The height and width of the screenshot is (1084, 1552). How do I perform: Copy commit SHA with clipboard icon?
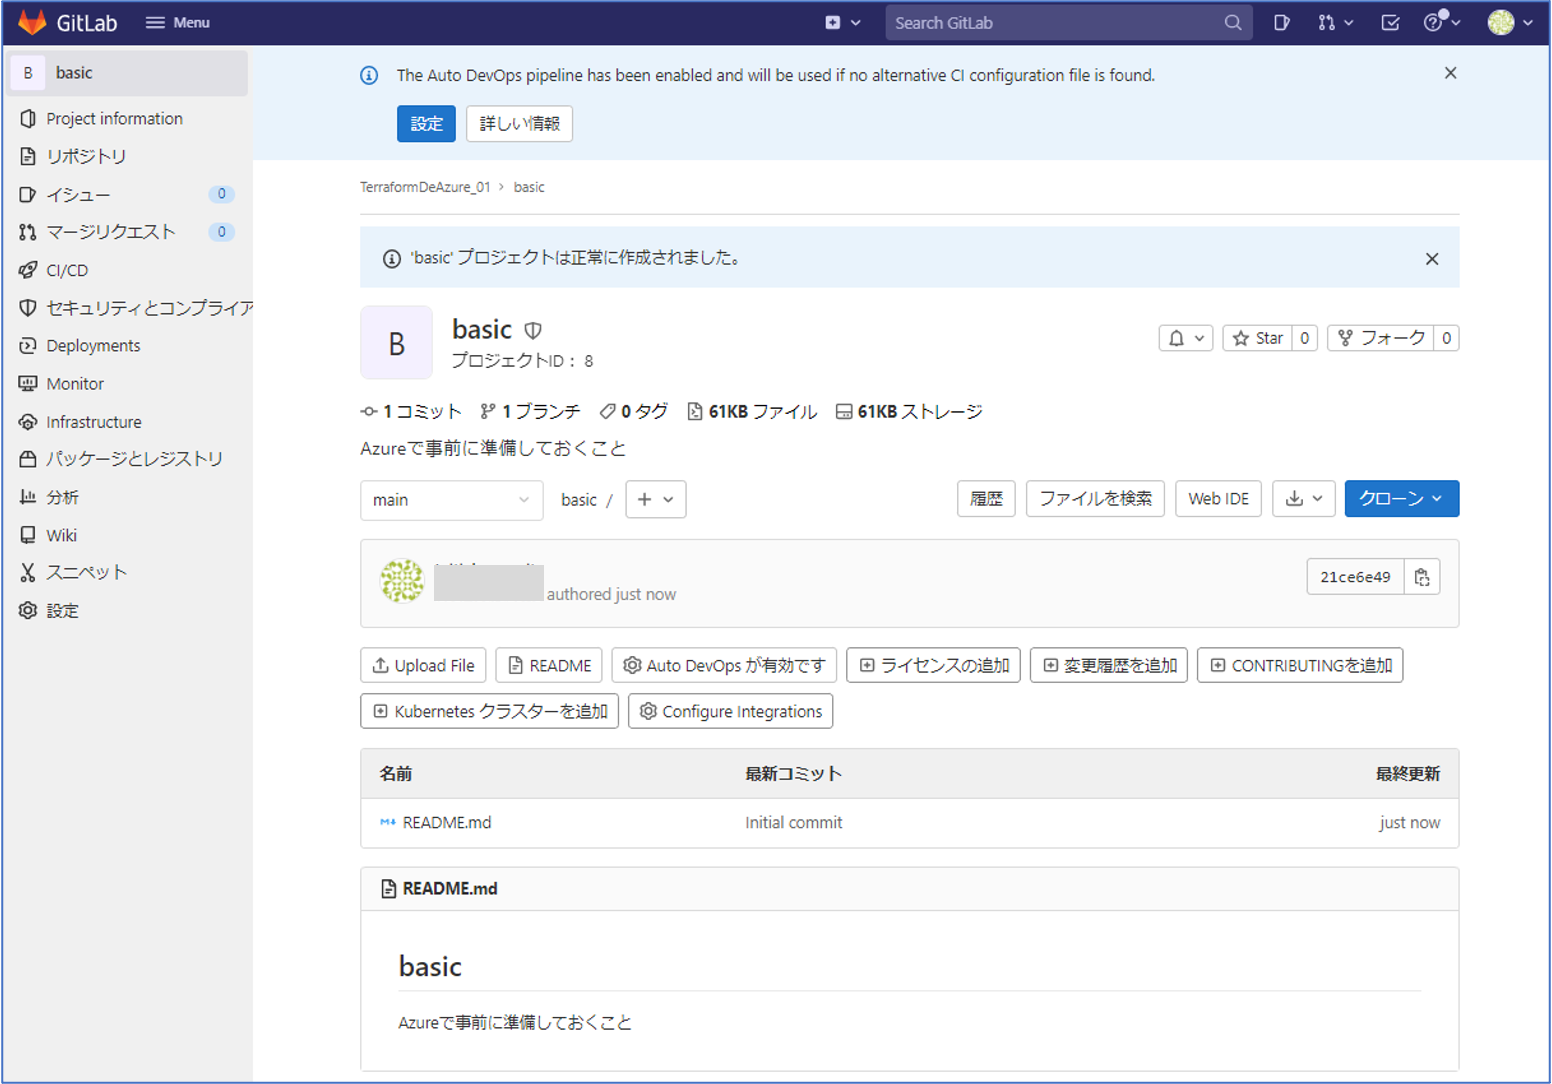pos(1422,577)
